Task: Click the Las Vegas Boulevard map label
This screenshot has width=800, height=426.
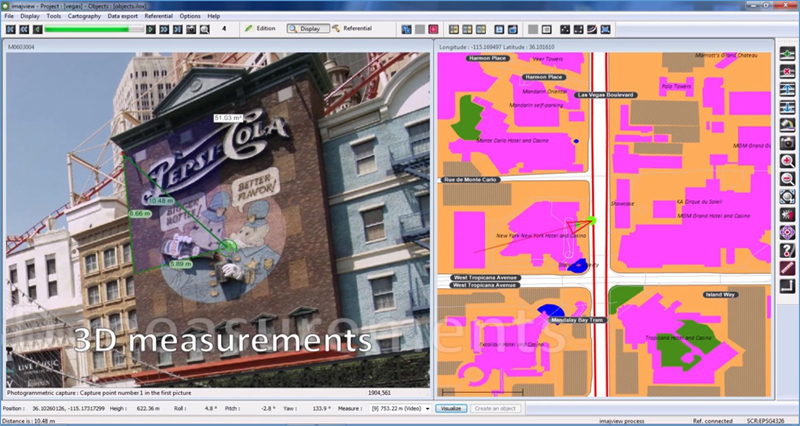Action: (x=606, y=95)
